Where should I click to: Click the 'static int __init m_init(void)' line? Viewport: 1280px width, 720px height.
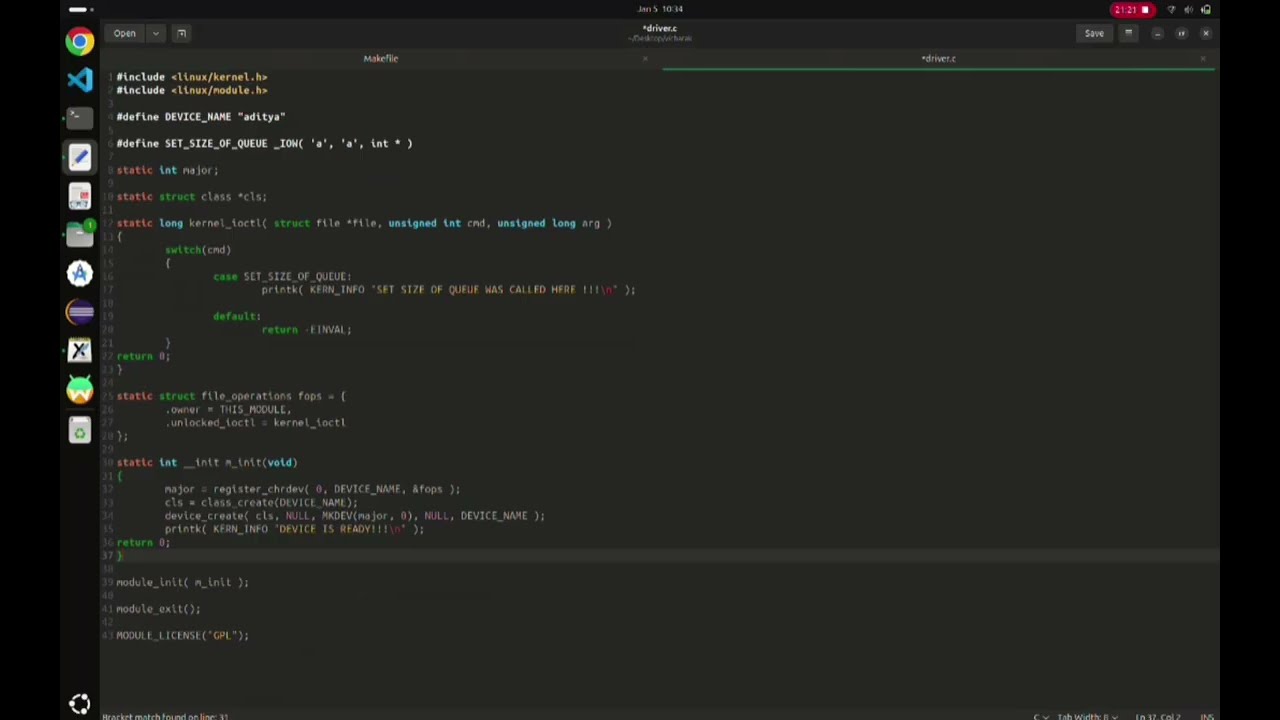pos(207,462)
